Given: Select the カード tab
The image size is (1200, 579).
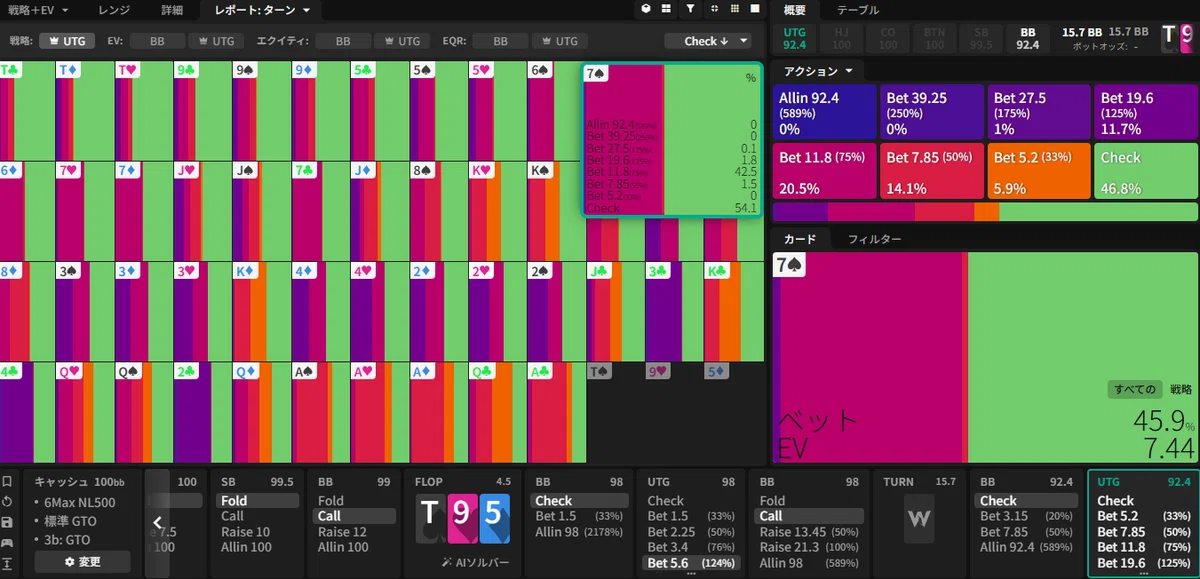Looking at the screenshot, I should (799, 239).
